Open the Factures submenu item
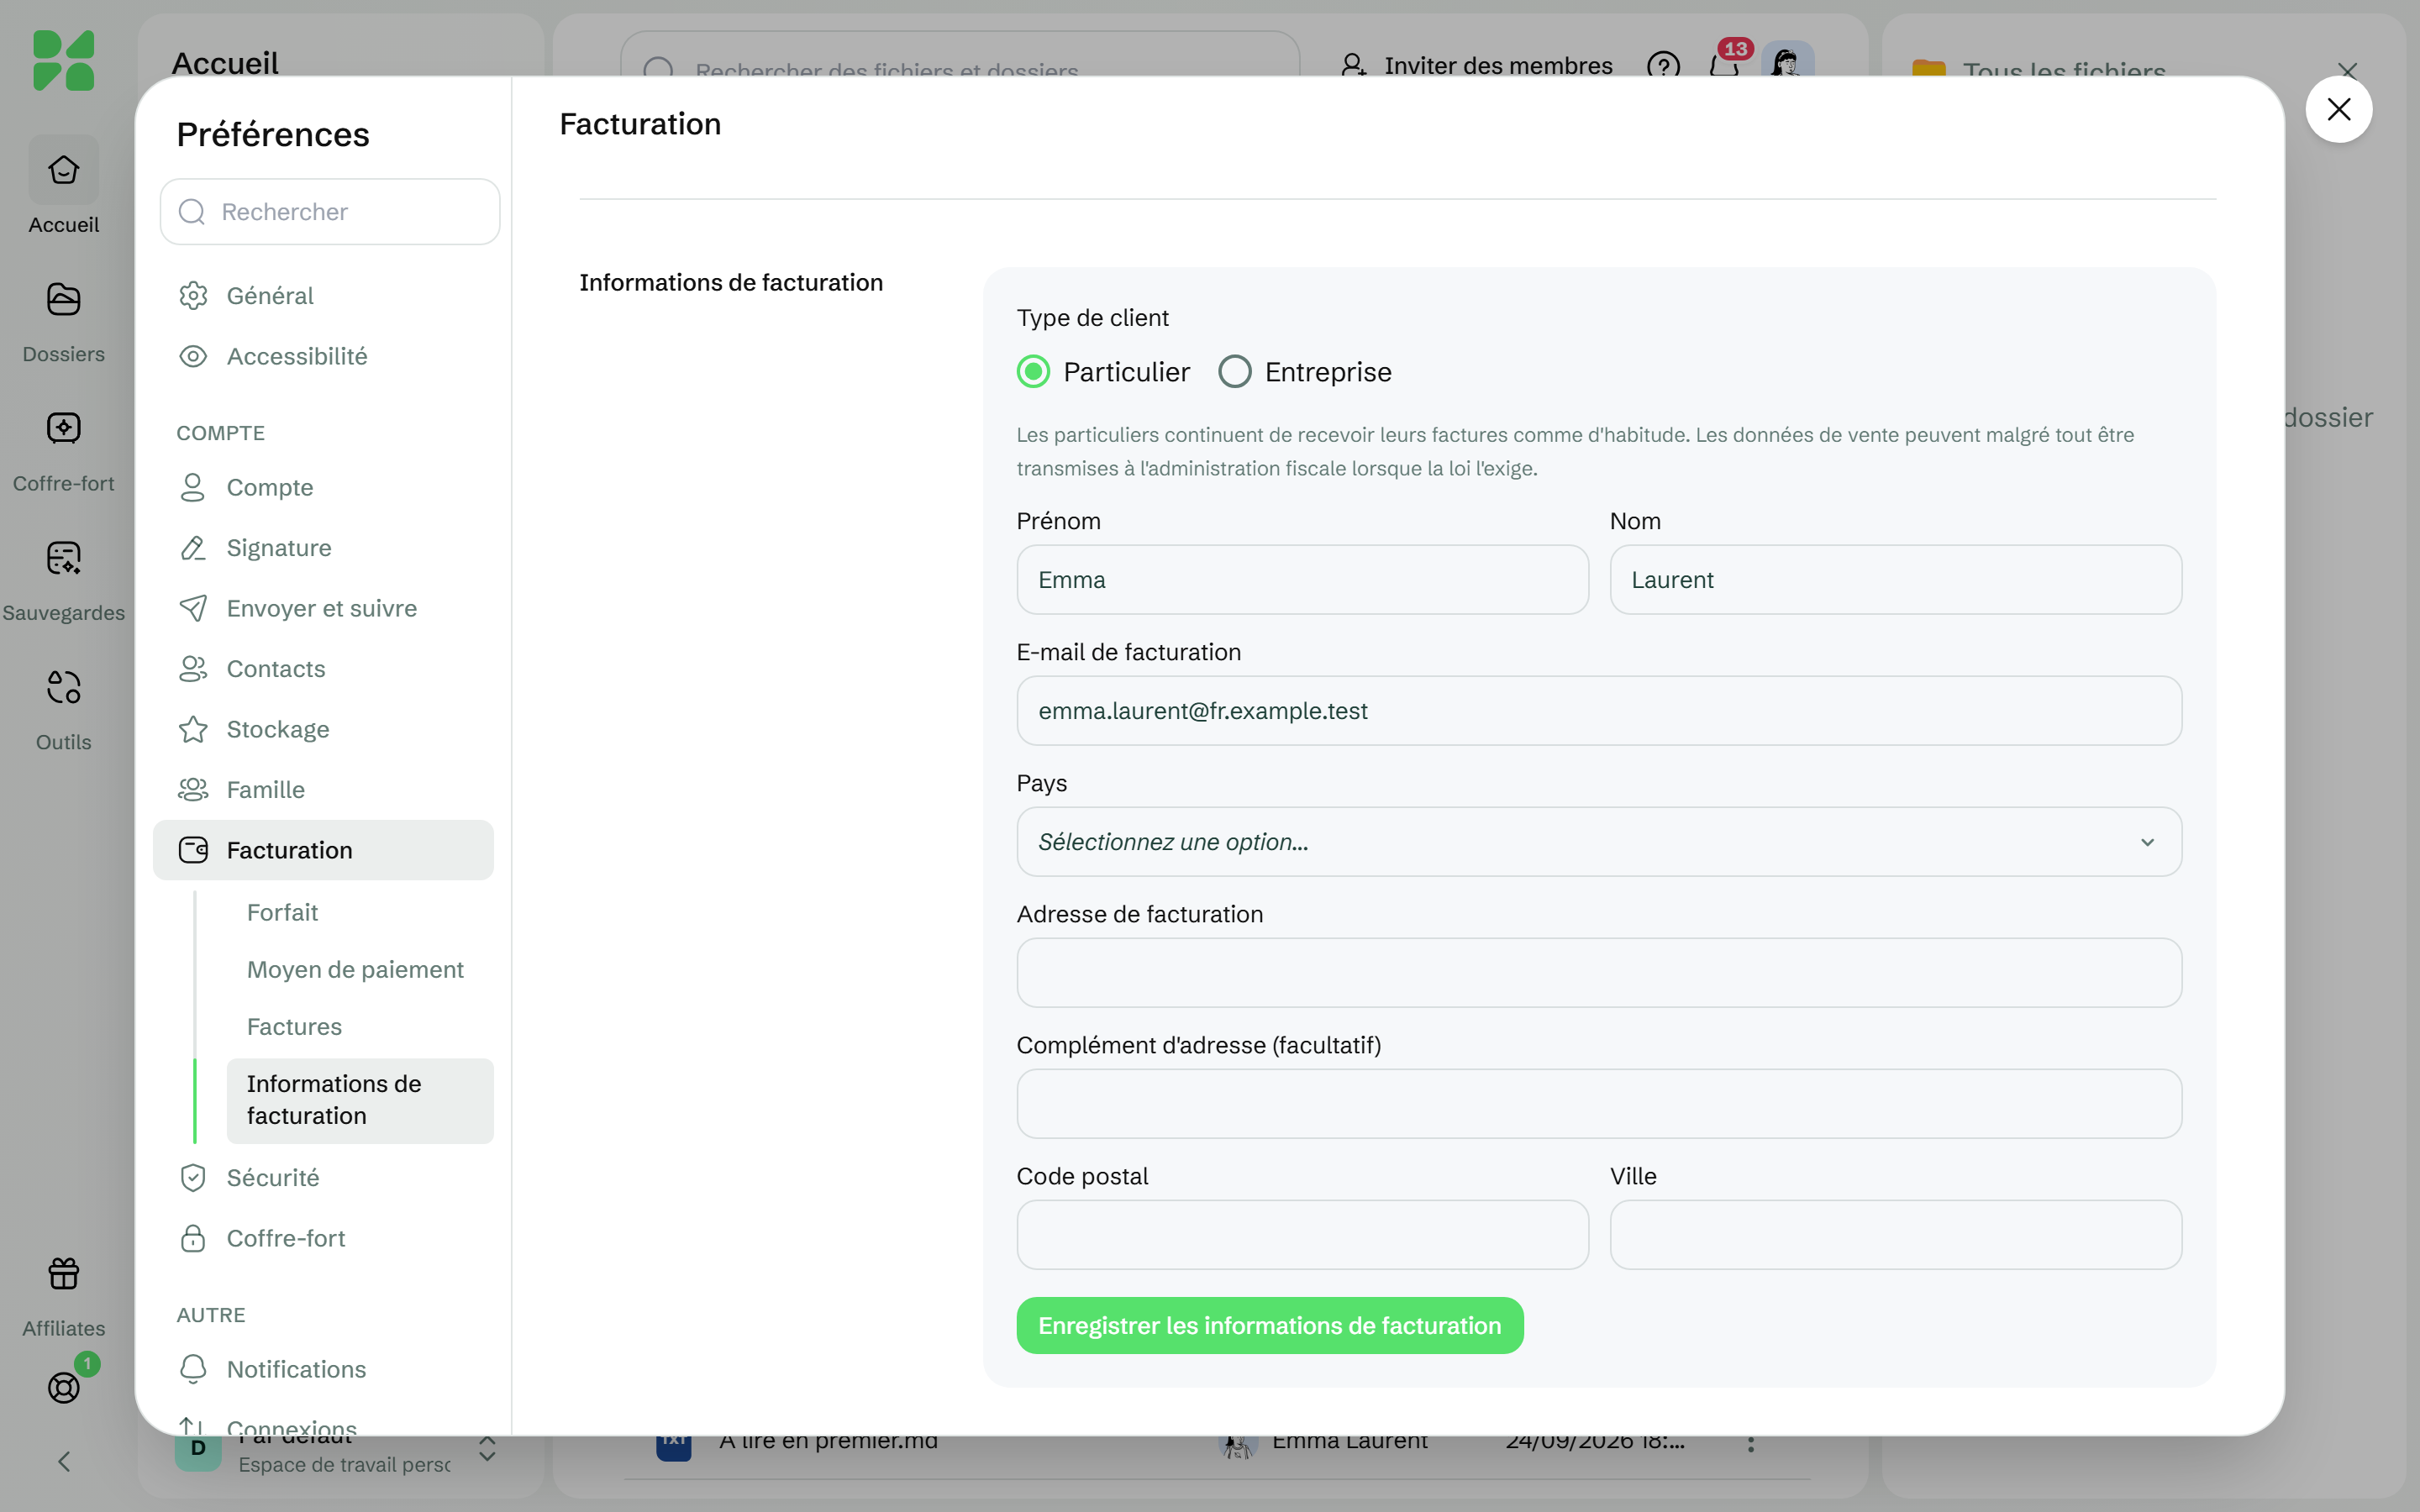Screen dimensions: 2420x1512 click(x=294, y=1026)
